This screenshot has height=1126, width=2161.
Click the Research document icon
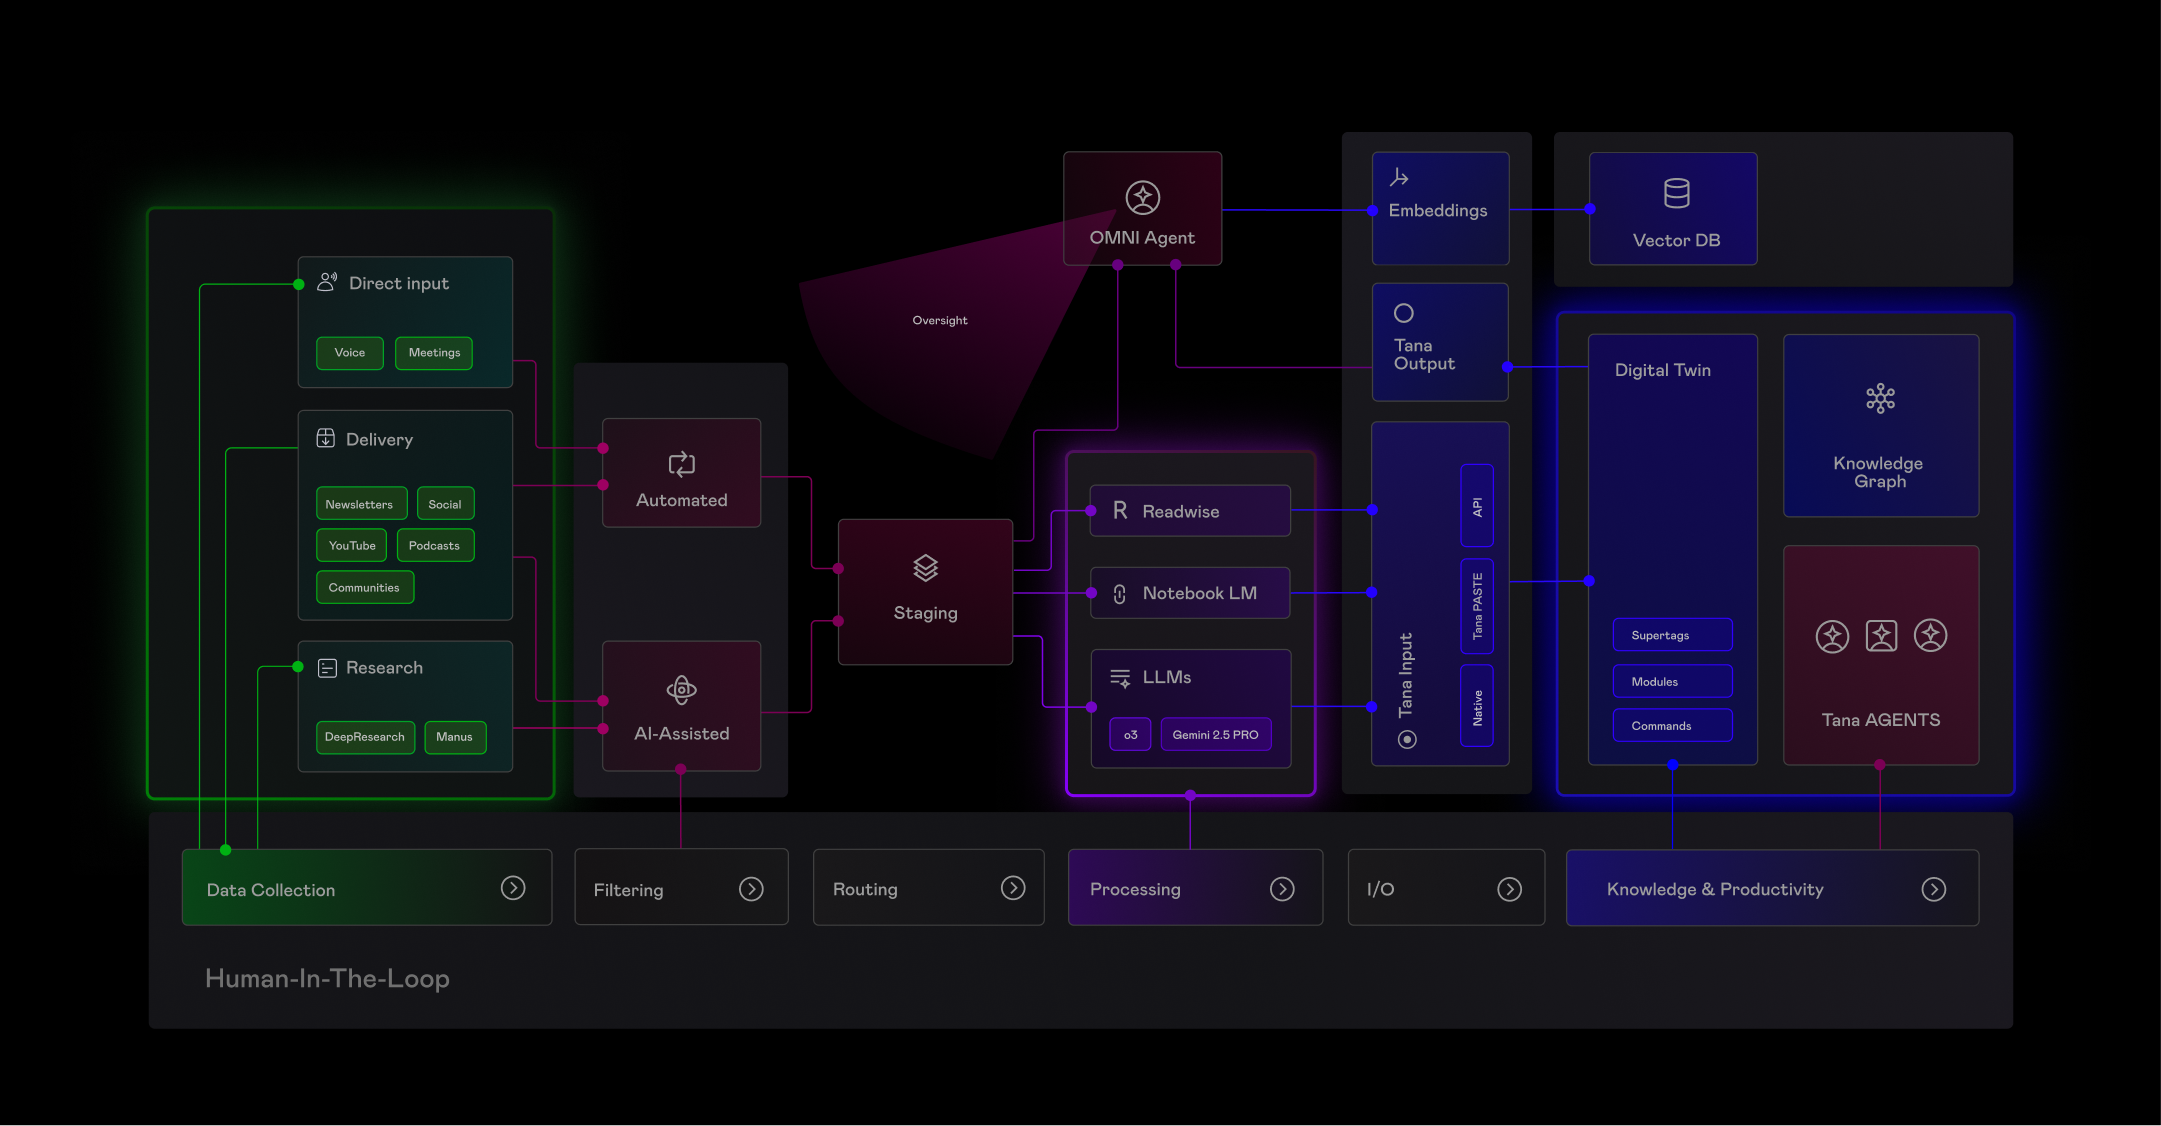click(327, 668)
